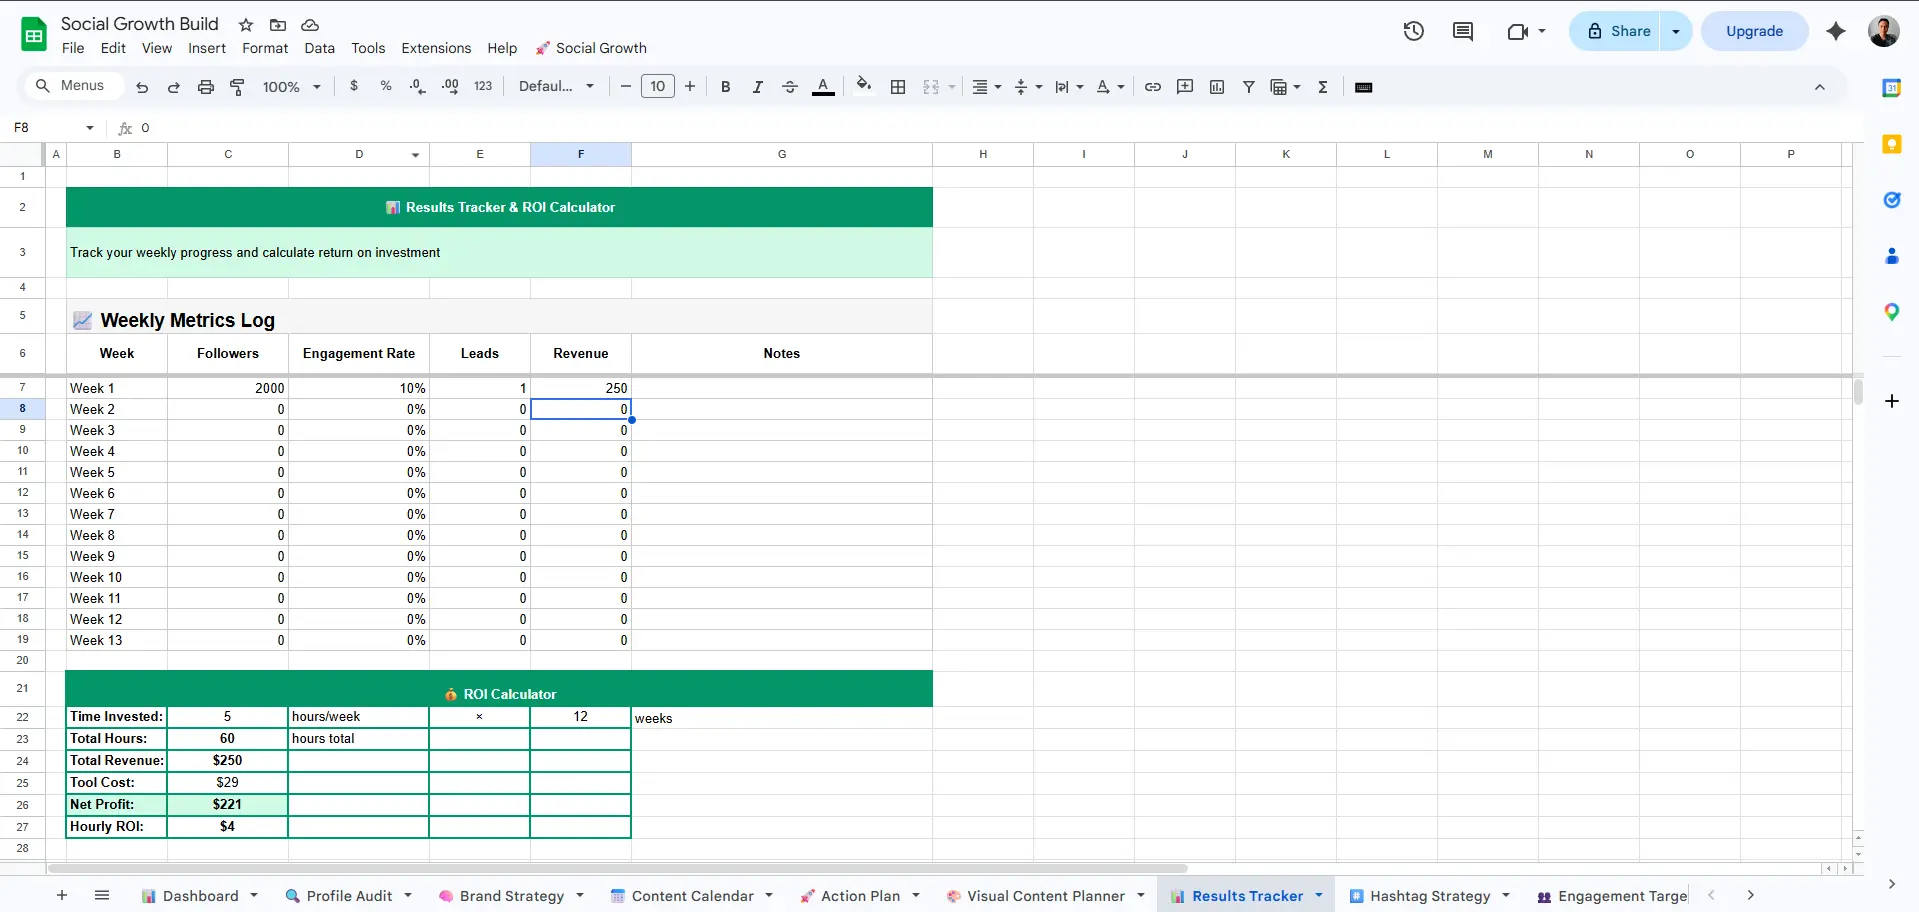This screenshot has height=912, width=1919.
Task: Open the Insert menu
Action: (207, 48)
